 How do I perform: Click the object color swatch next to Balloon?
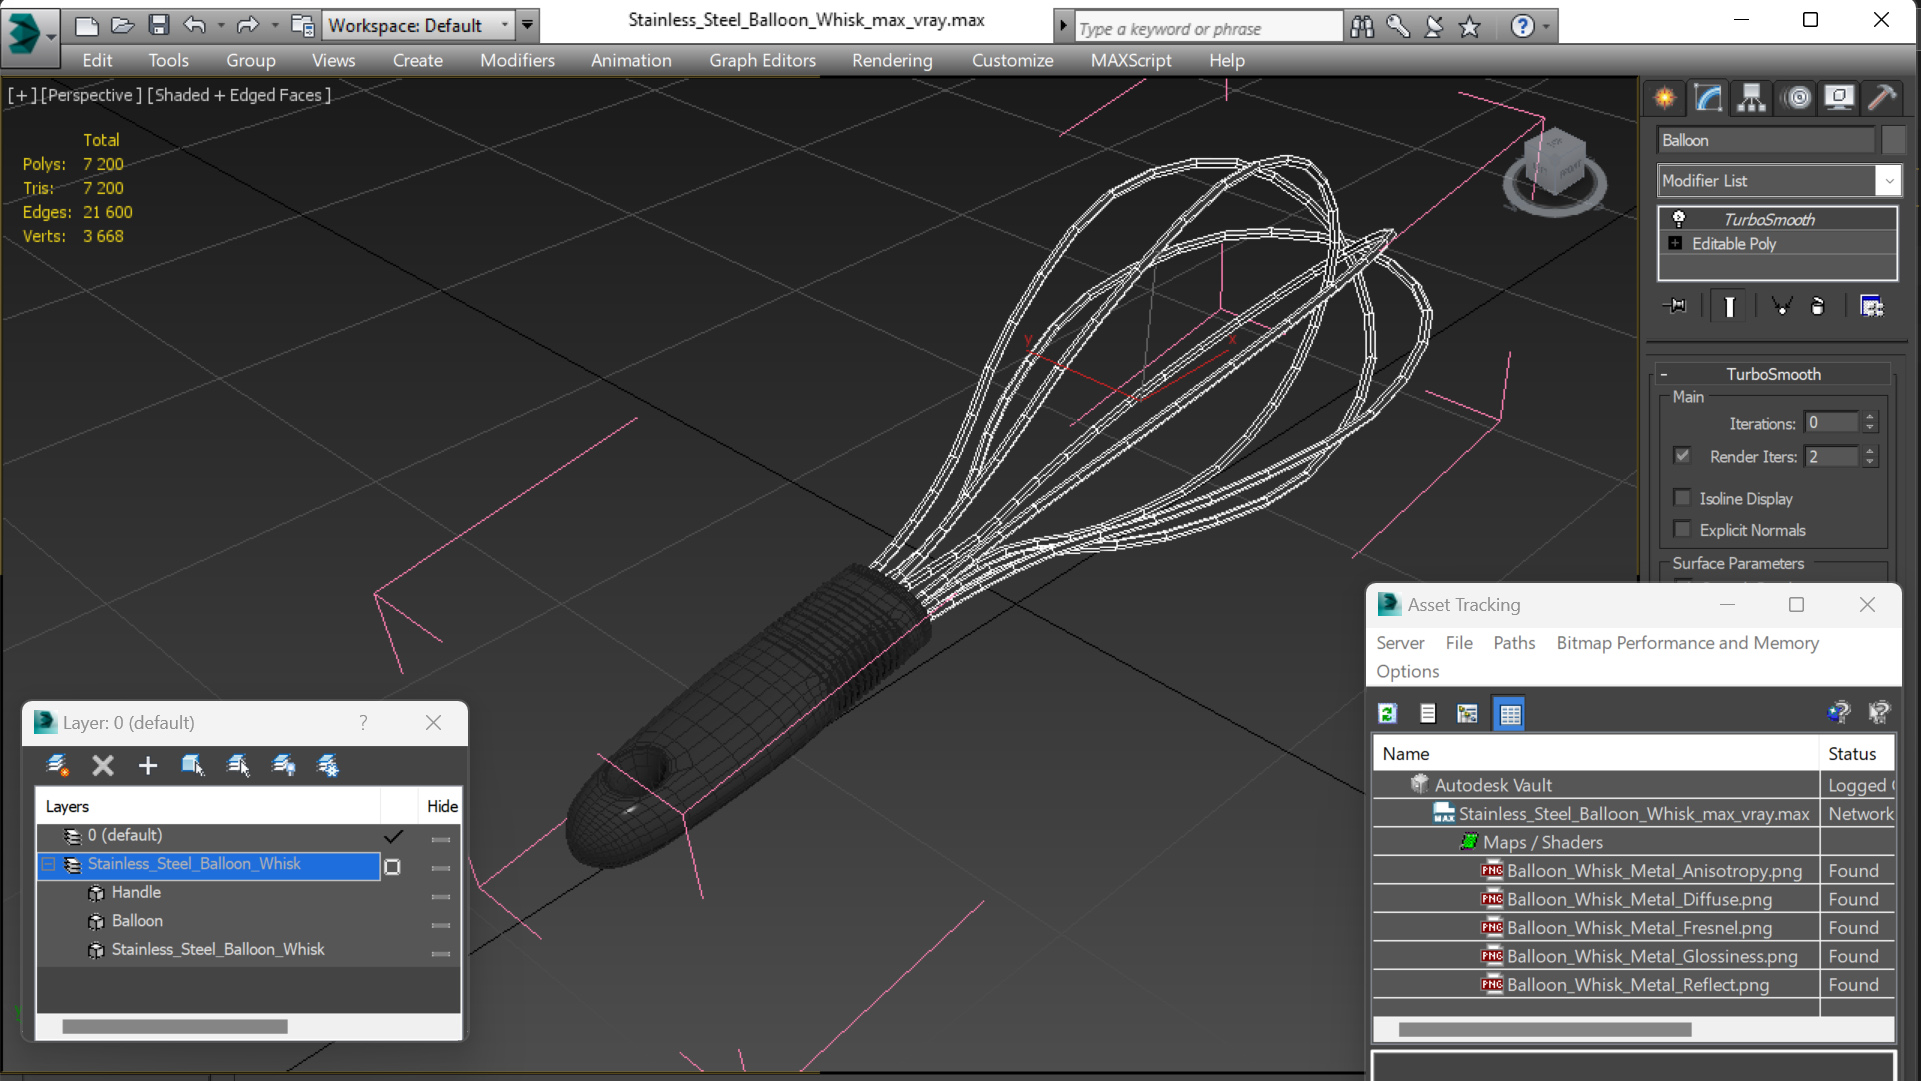coord(1893,140)
